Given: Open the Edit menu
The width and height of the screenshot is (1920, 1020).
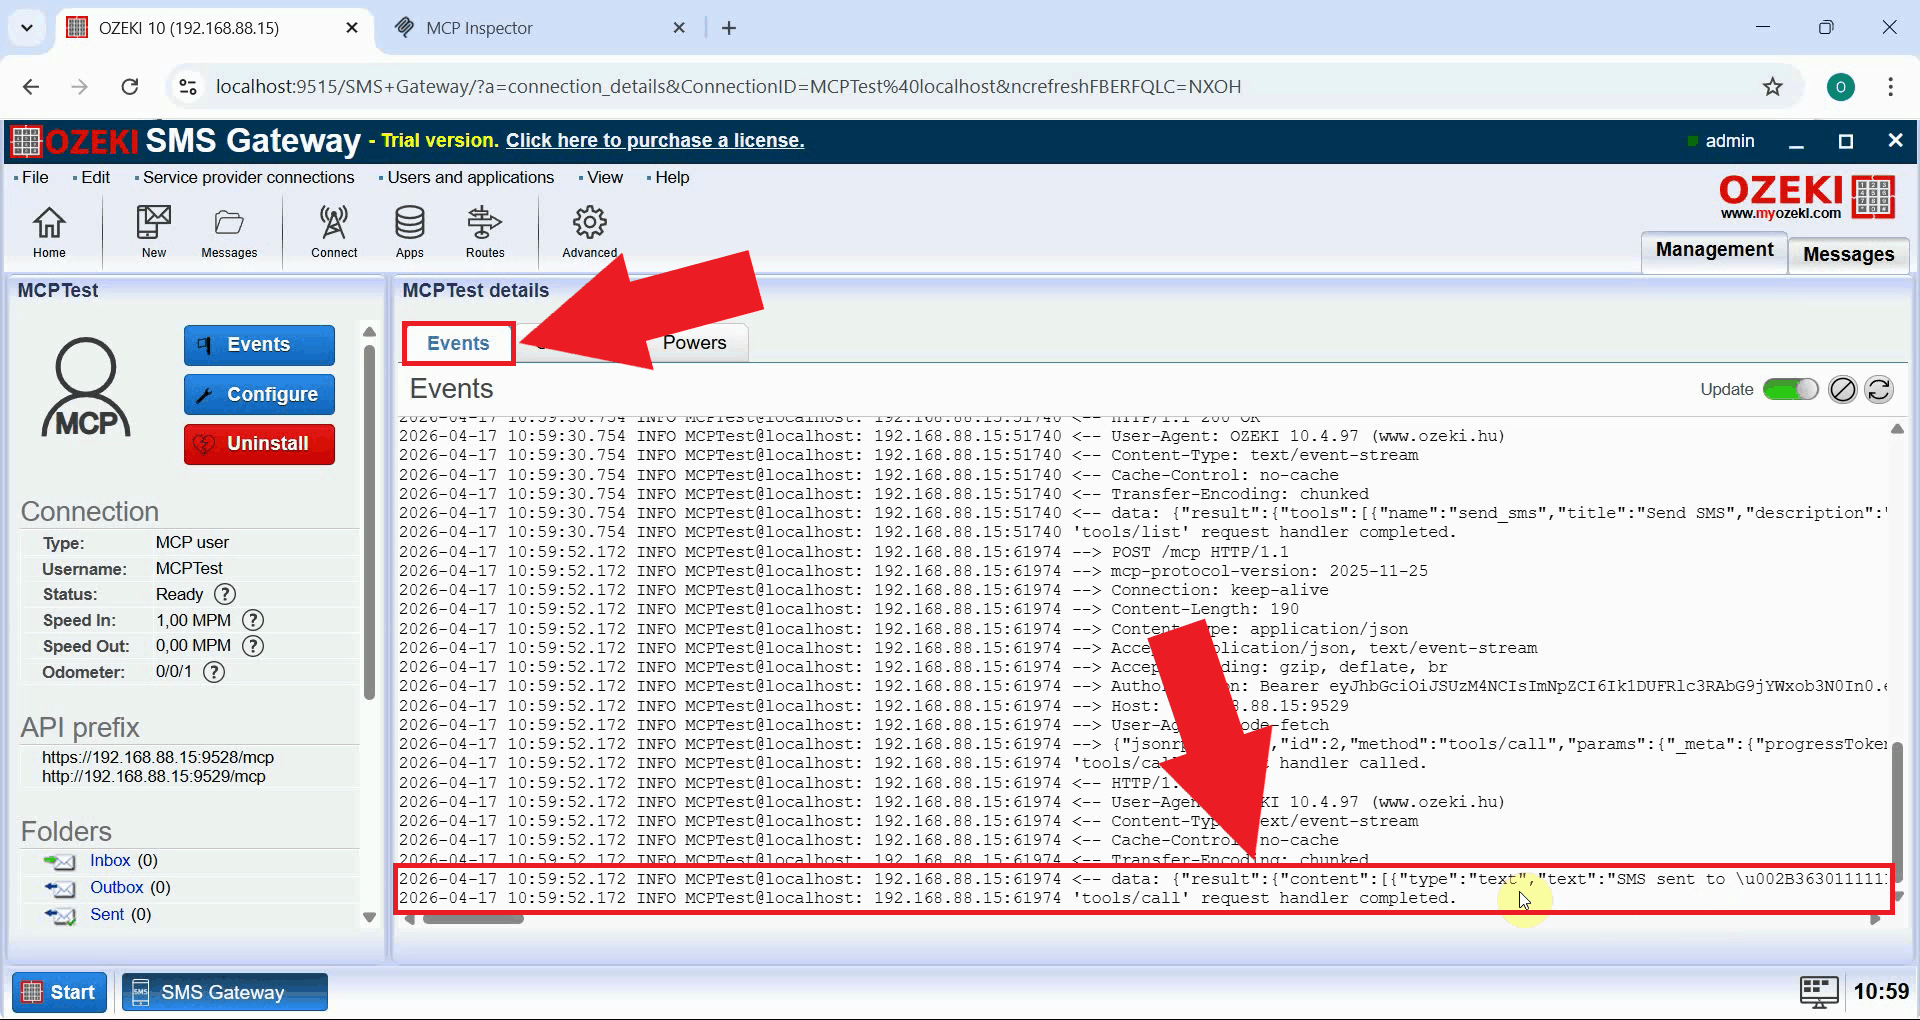Looking at the screenshot, I should coord(95,177).
